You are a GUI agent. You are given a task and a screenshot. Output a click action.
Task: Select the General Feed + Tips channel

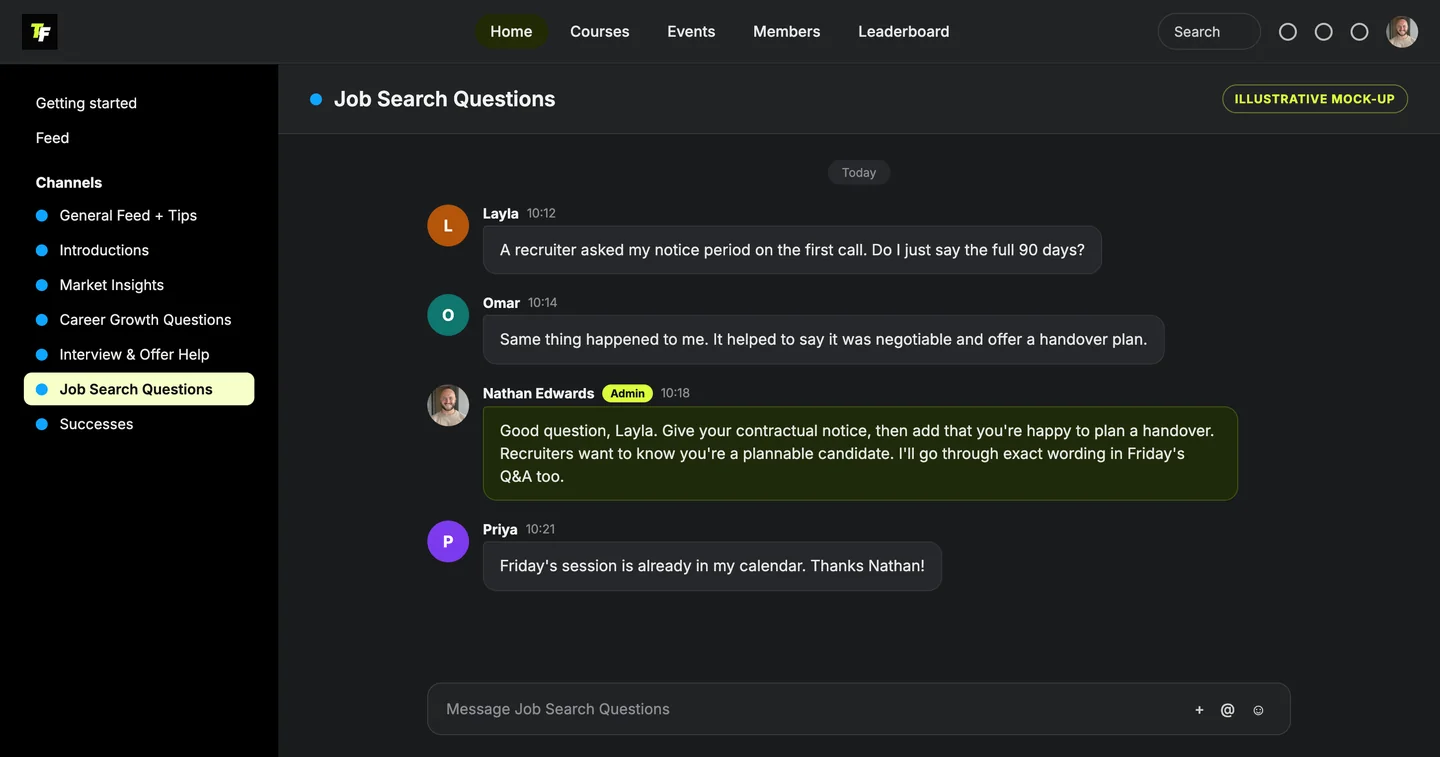139,215
